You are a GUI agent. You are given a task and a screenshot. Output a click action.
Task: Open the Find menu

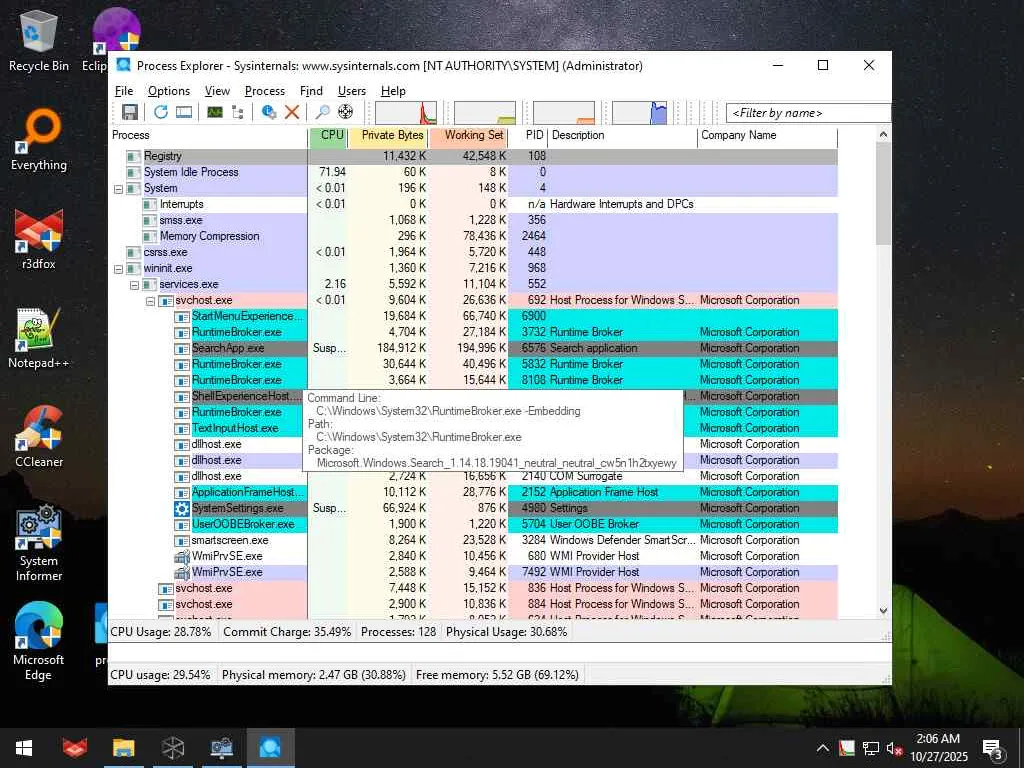pyautogui.click(x=311, y=91)
